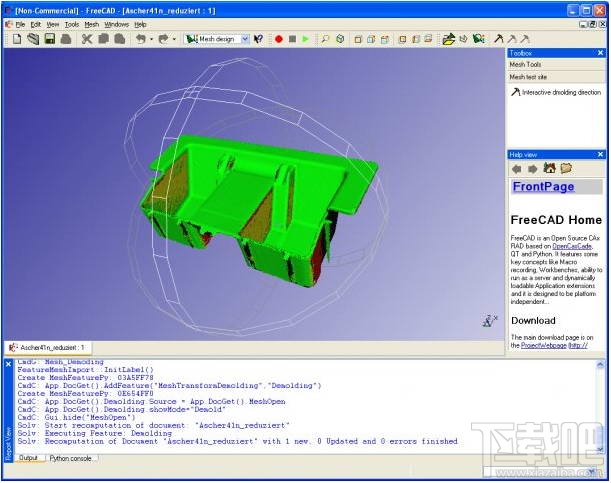Click the sixth standard view box icon
This screenshot has height=483, width=611.
(x=429, y=39)
